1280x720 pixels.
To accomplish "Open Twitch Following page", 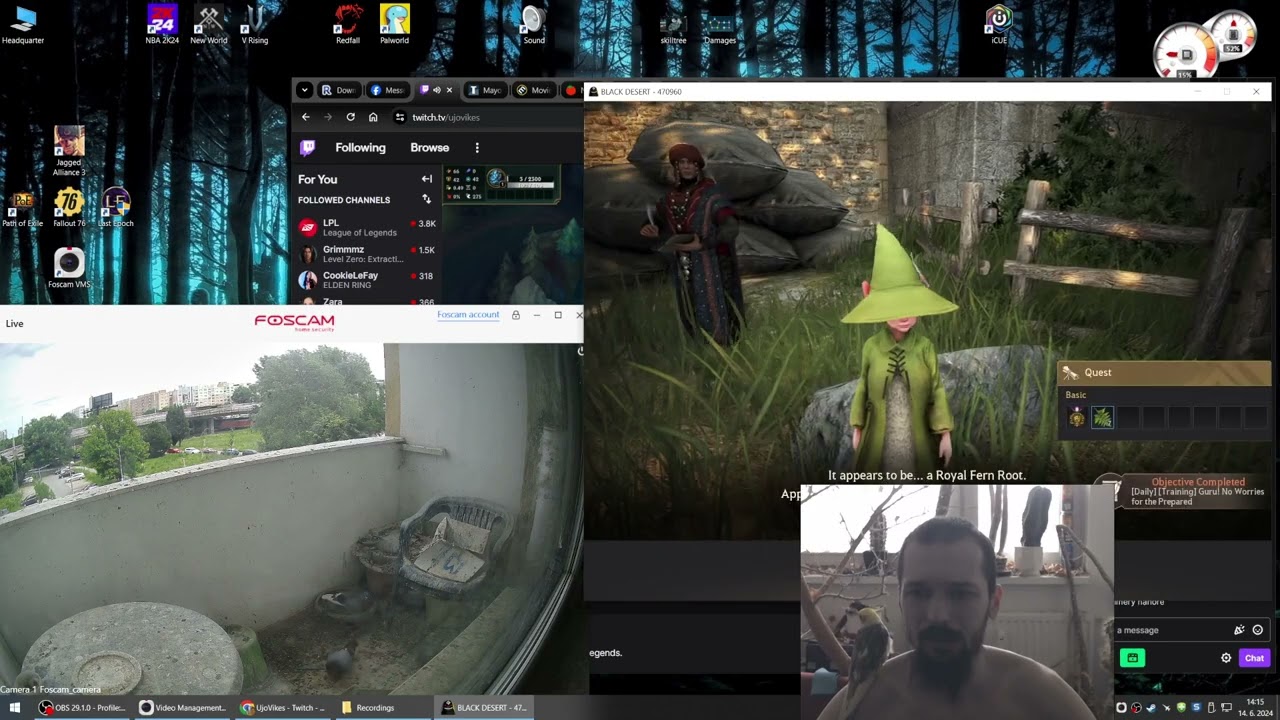I will (360, 148).
